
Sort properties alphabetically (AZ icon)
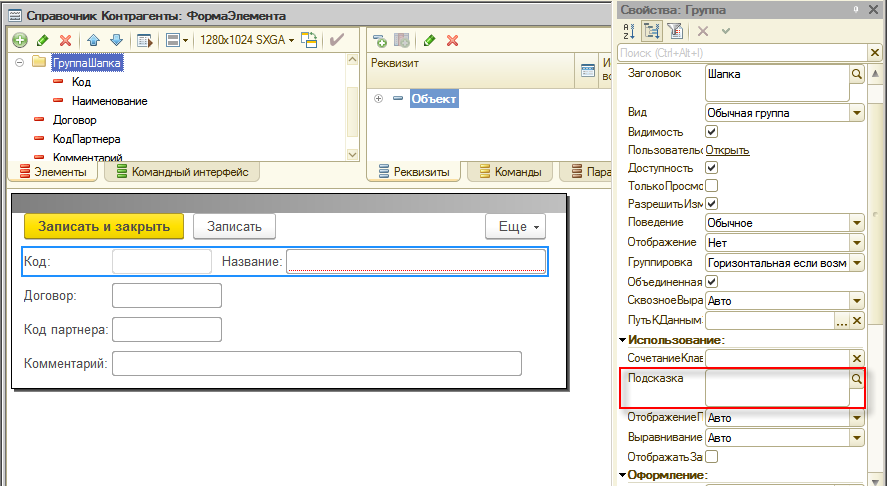(x=629, y=31)
